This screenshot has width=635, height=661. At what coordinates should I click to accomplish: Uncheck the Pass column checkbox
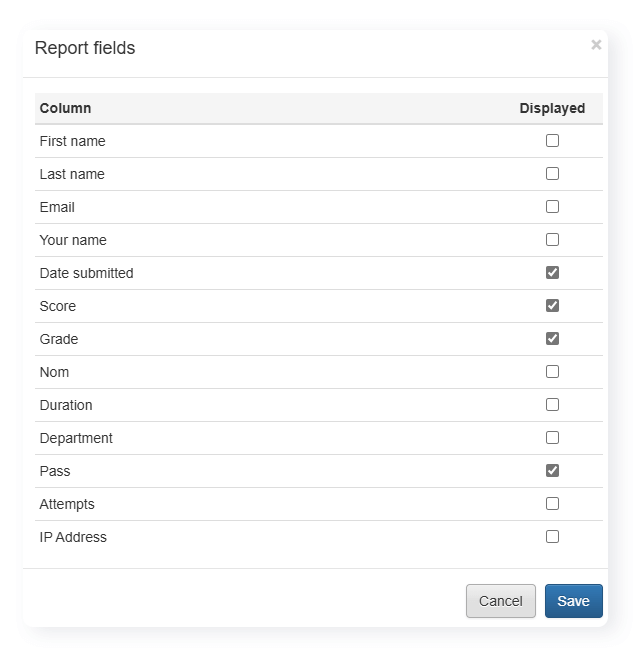pyautogui.click(x=552, y=471)
